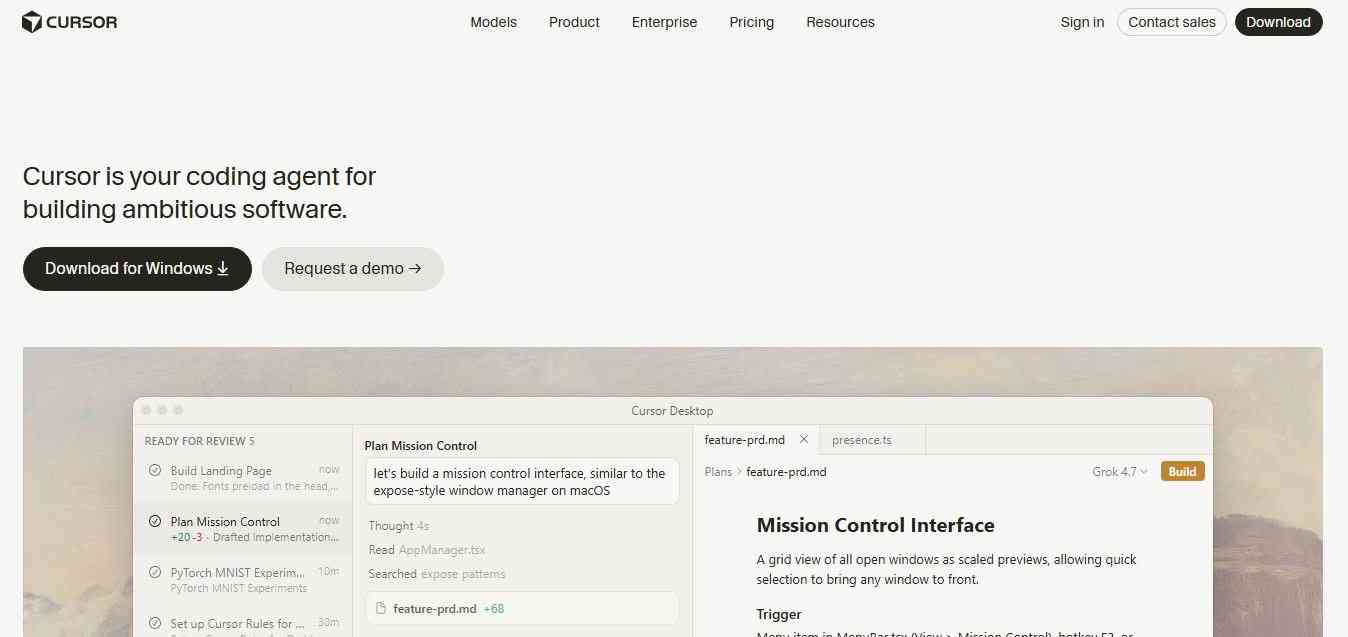1348x637 pixels.
Task: Open the Product menu
Action: pos(574,22)
